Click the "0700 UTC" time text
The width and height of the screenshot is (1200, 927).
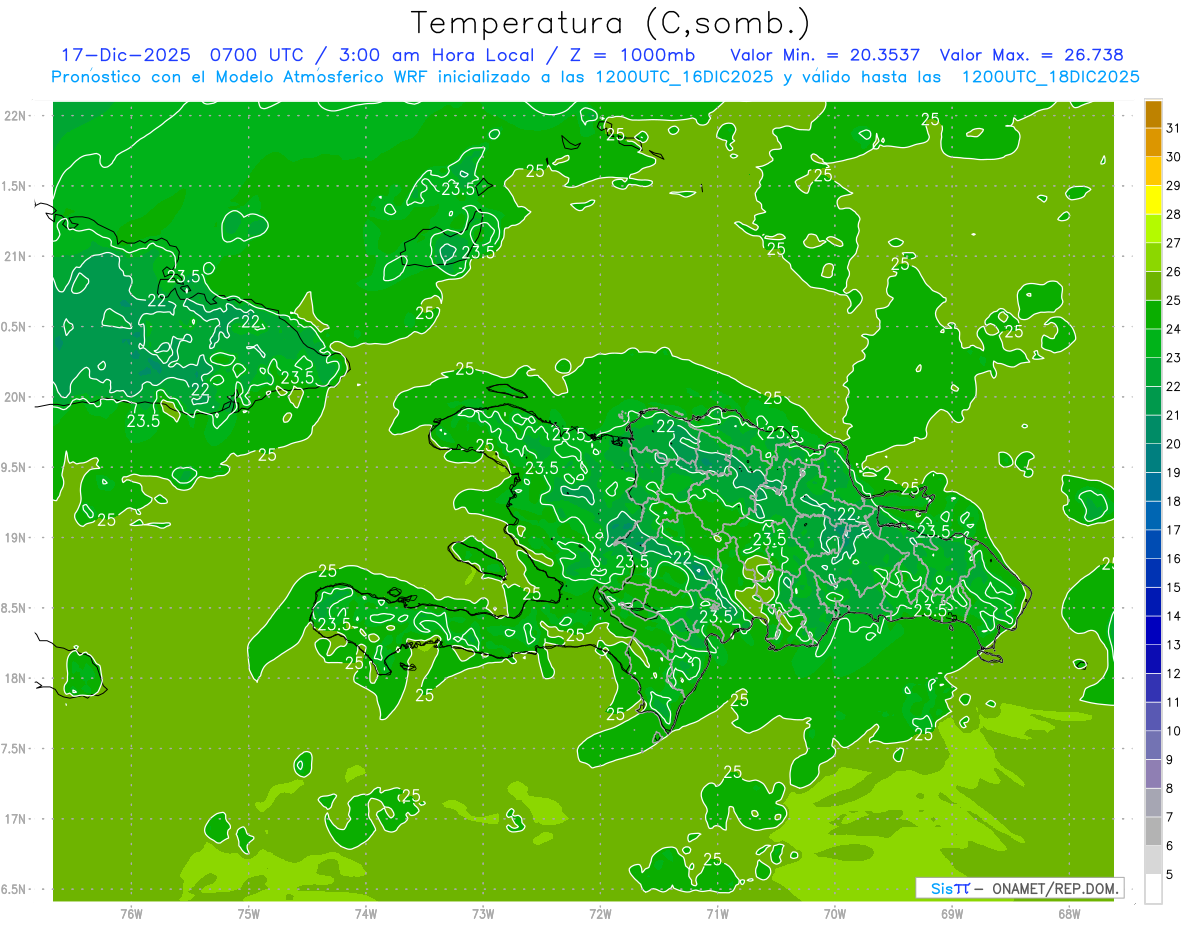click(x=258, y=55)
